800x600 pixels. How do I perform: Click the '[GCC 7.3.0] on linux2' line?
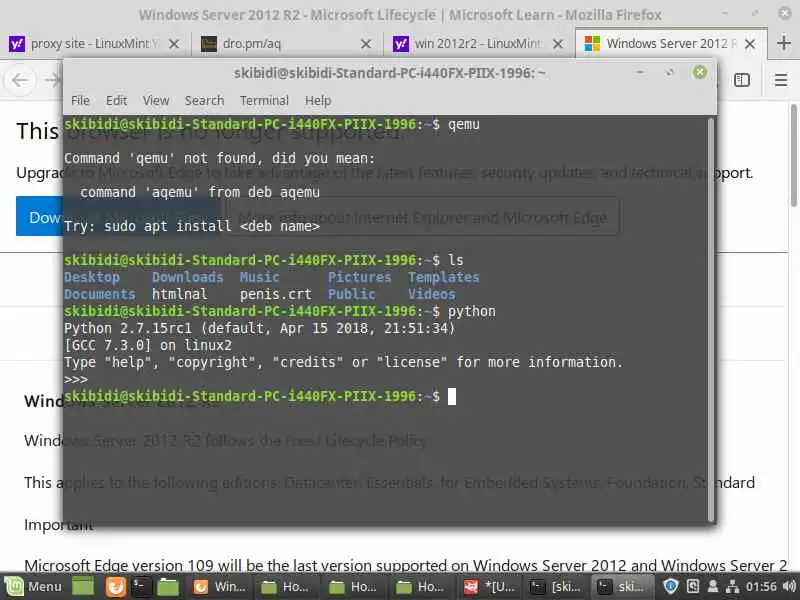147,345
